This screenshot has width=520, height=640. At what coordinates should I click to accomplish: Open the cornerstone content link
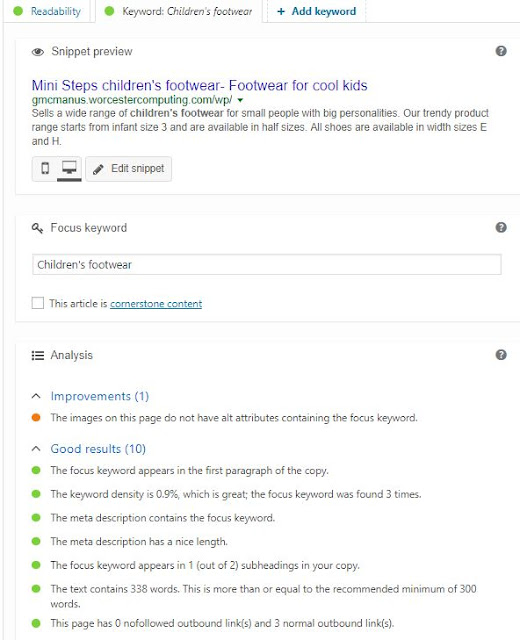pos(156,304)
